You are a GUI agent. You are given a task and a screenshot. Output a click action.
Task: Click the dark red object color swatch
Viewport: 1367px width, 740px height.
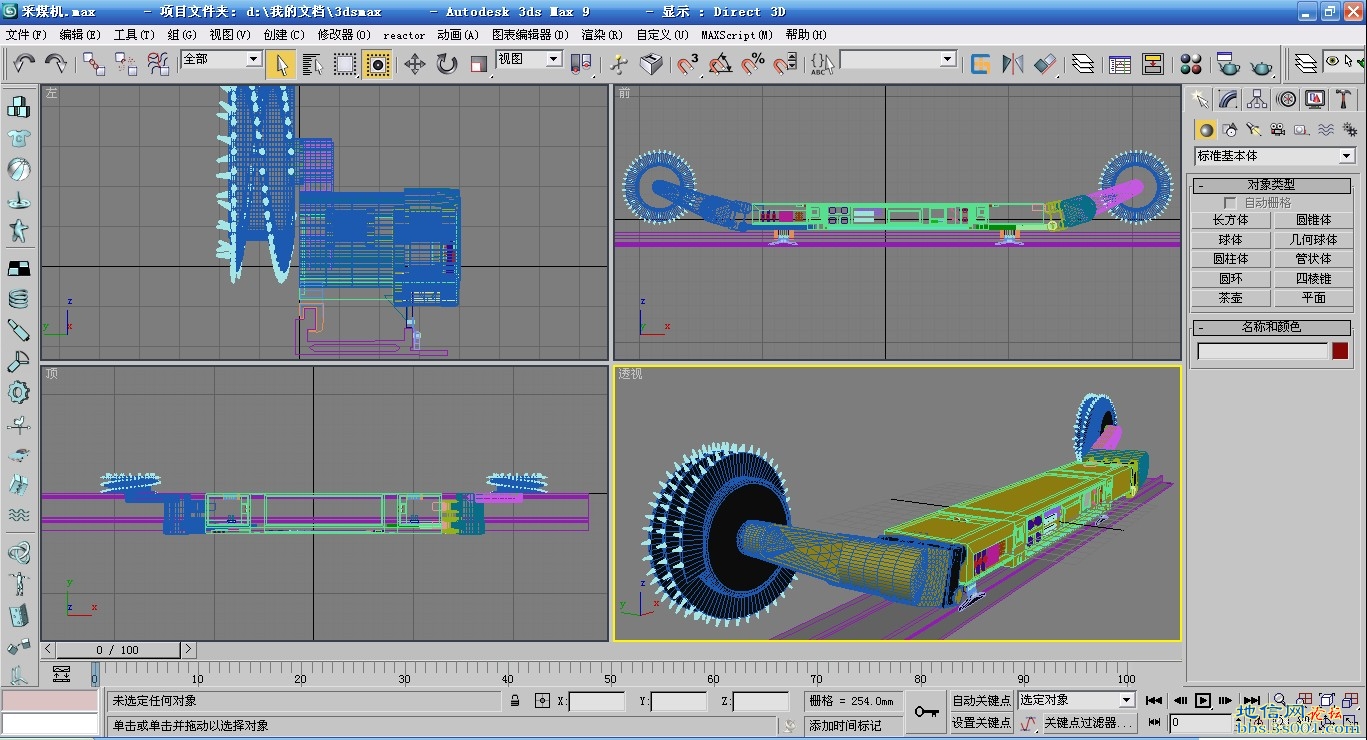[x=1340, y=351]
